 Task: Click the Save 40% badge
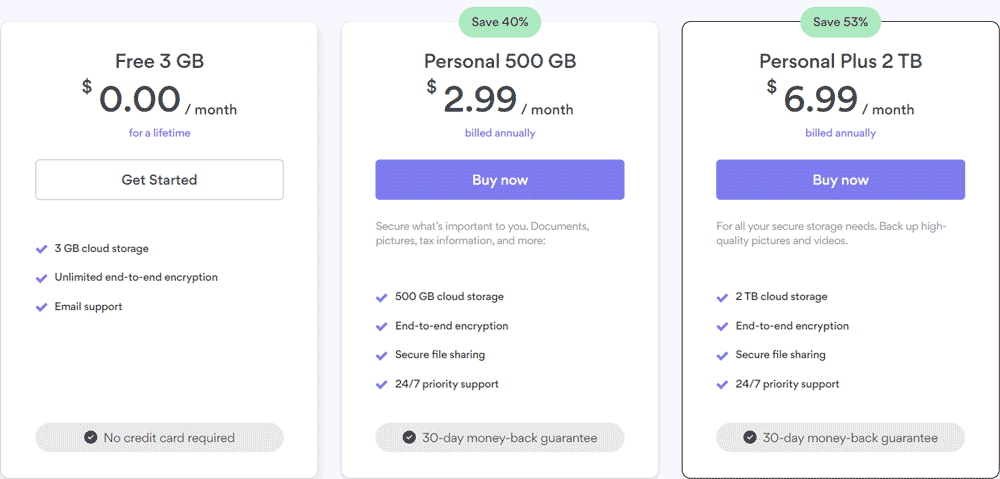pos(500,21)
